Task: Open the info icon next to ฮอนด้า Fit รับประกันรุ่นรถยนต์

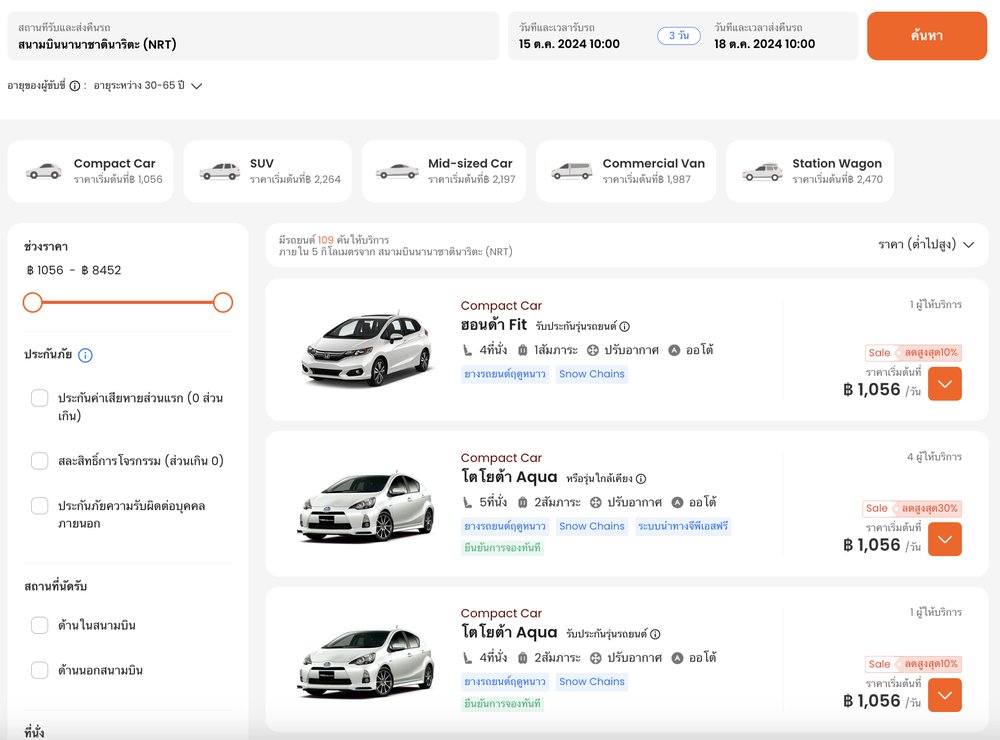Action: 625,327
